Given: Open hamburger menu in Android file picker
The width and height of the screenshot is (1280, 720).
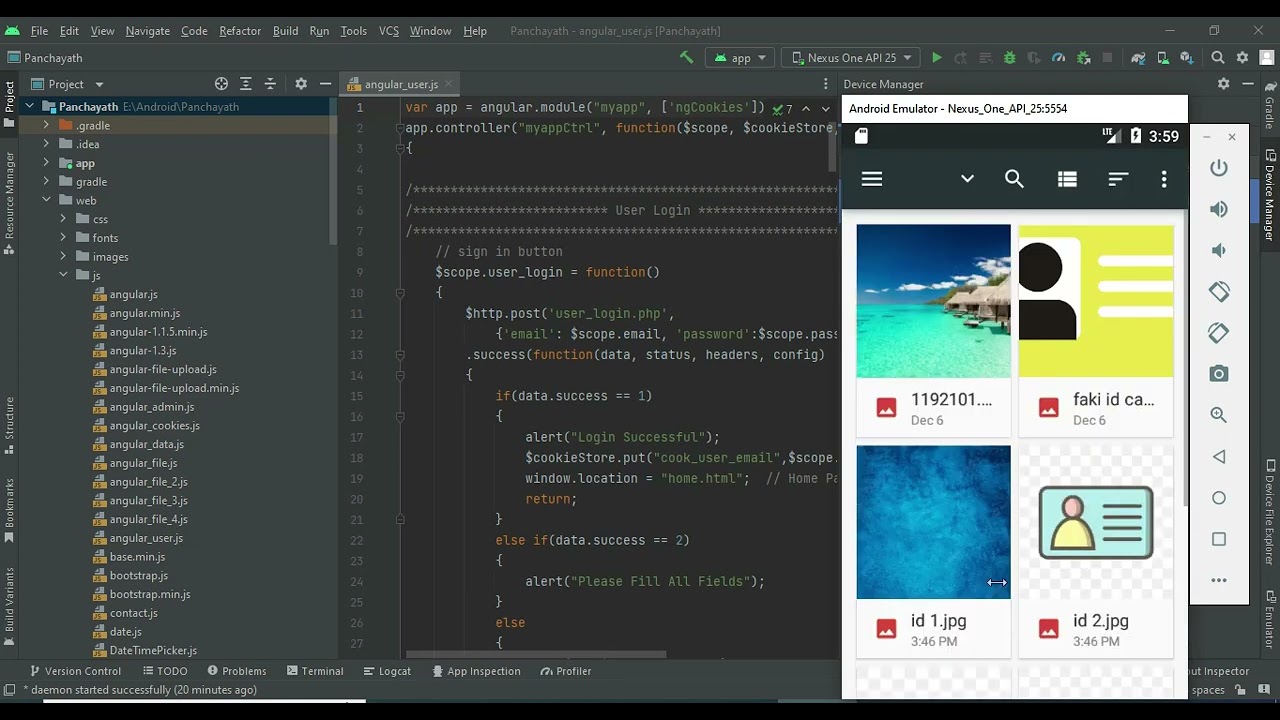Looking at the screenshot, I should click(x=872, y=179).
